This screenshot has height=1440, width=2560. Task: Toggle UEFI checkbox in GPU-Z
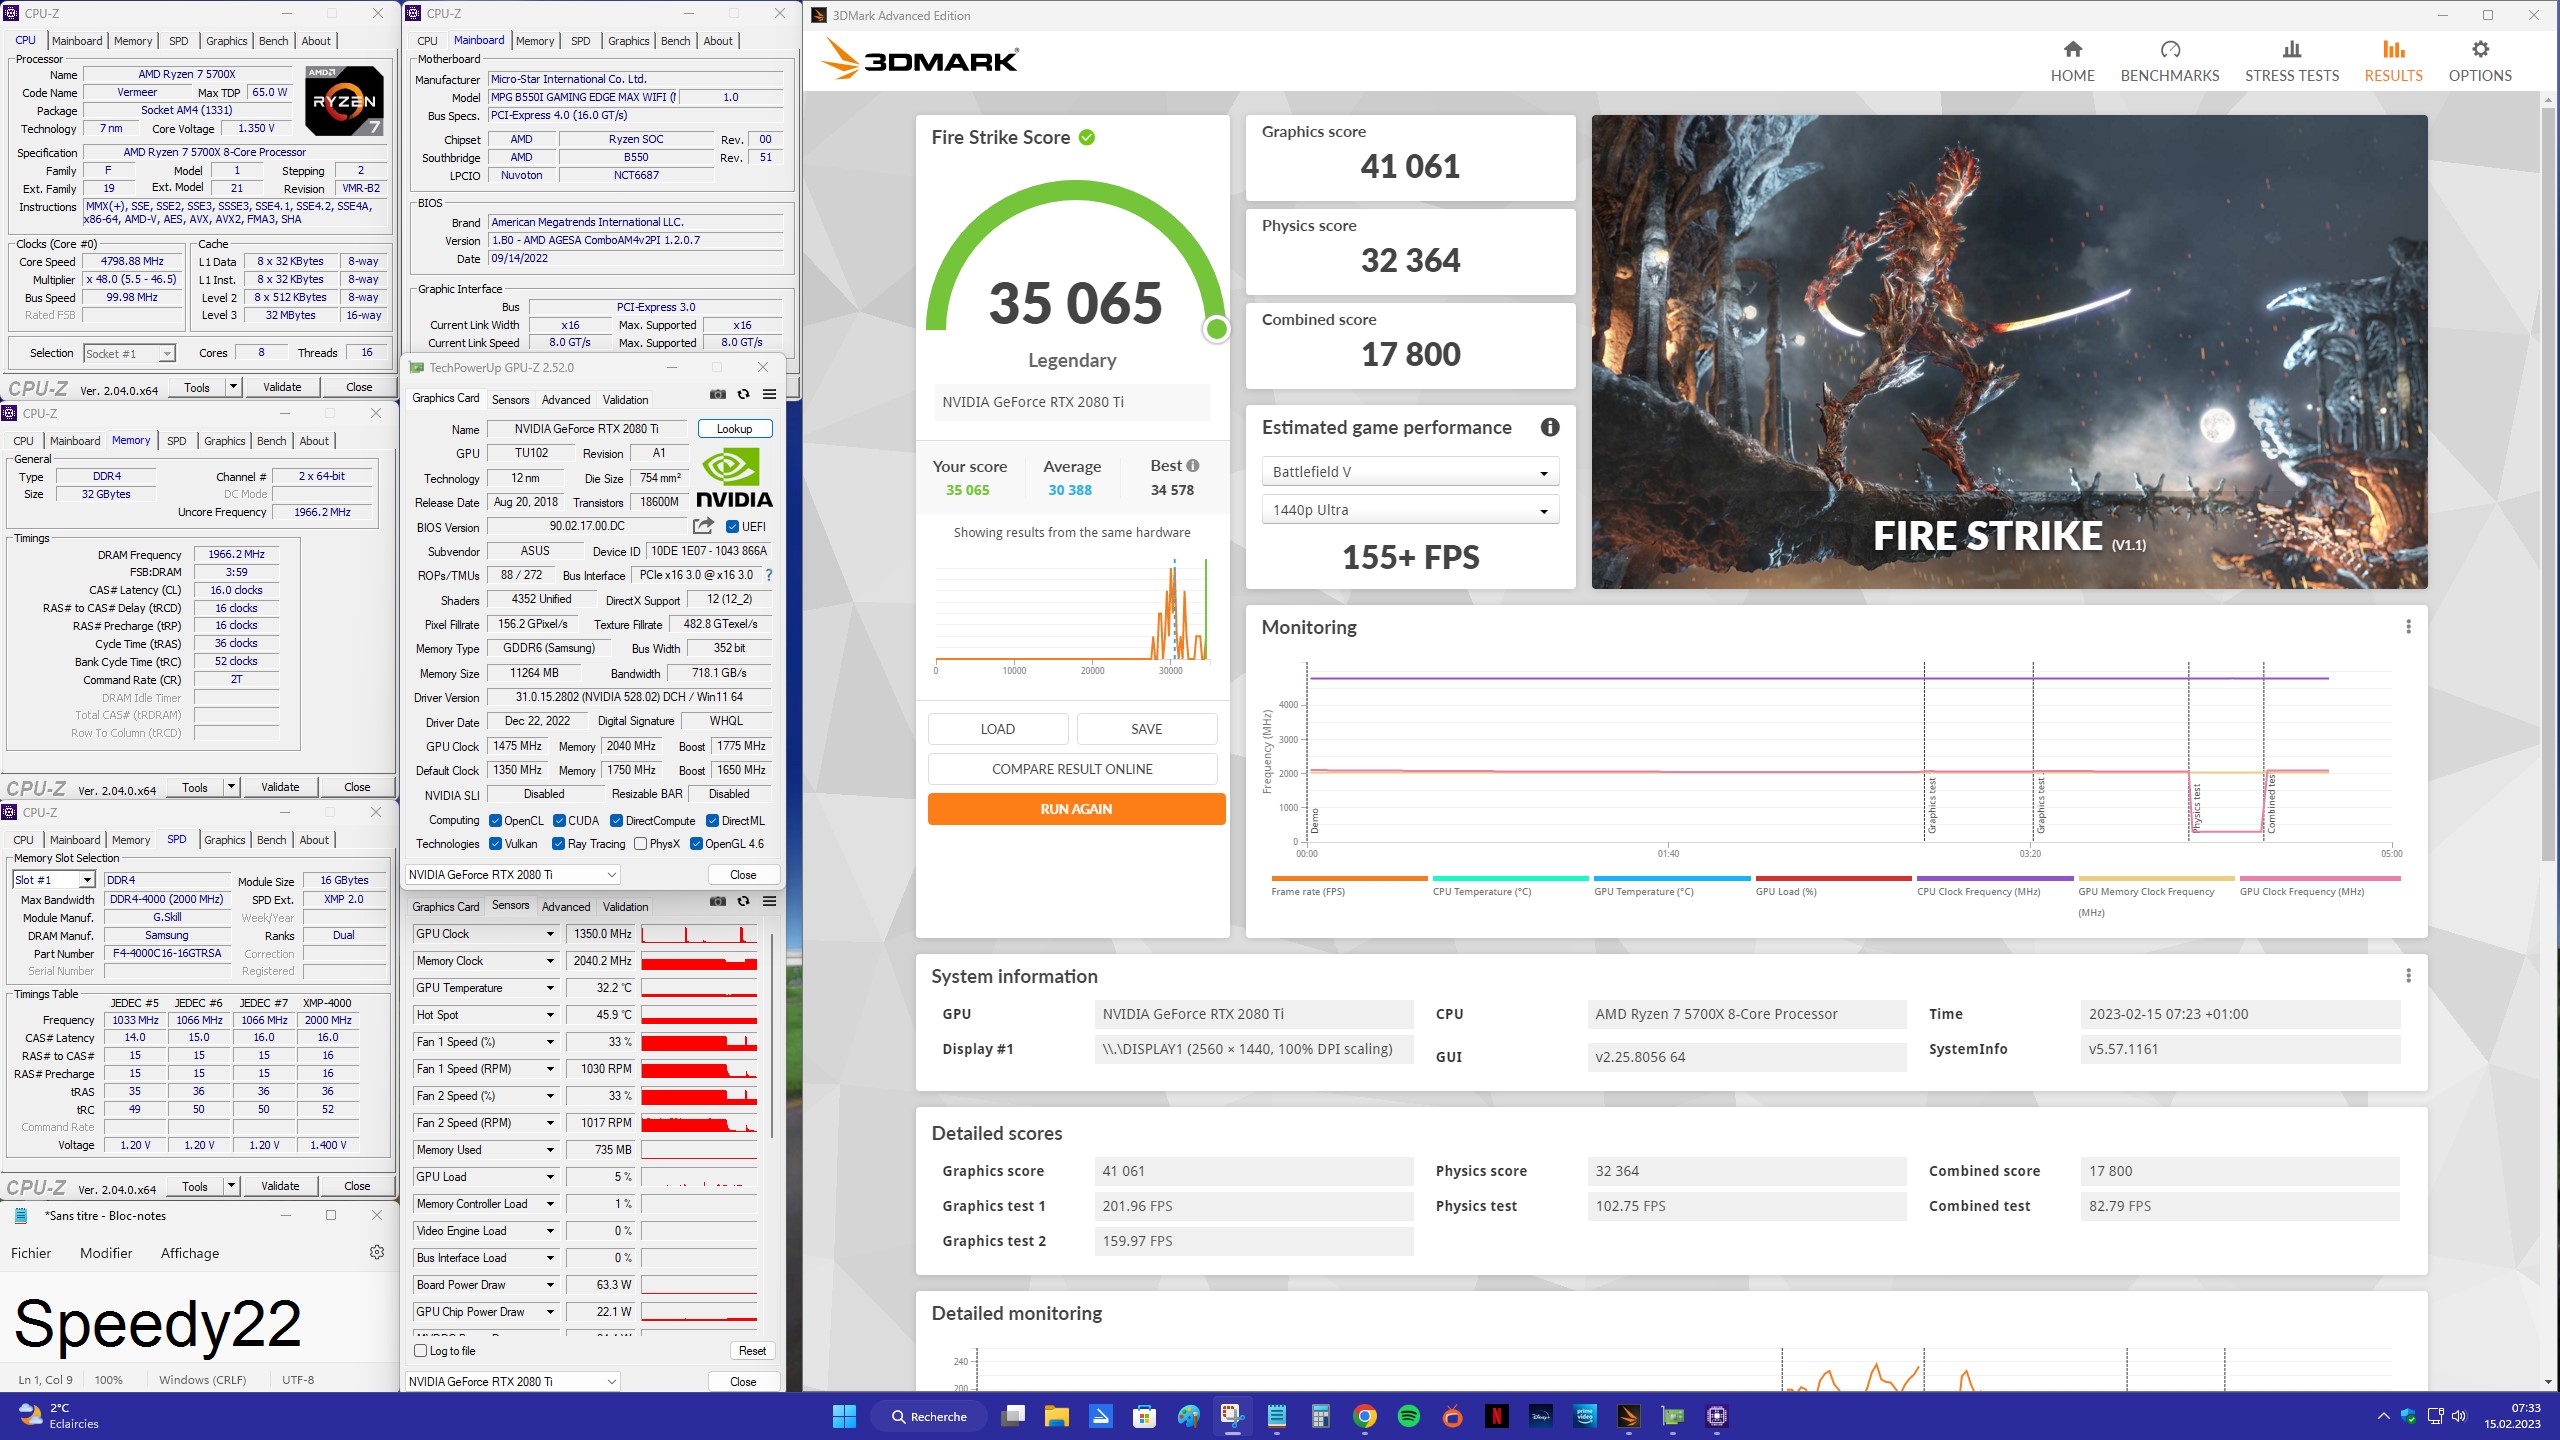(732, 527)
